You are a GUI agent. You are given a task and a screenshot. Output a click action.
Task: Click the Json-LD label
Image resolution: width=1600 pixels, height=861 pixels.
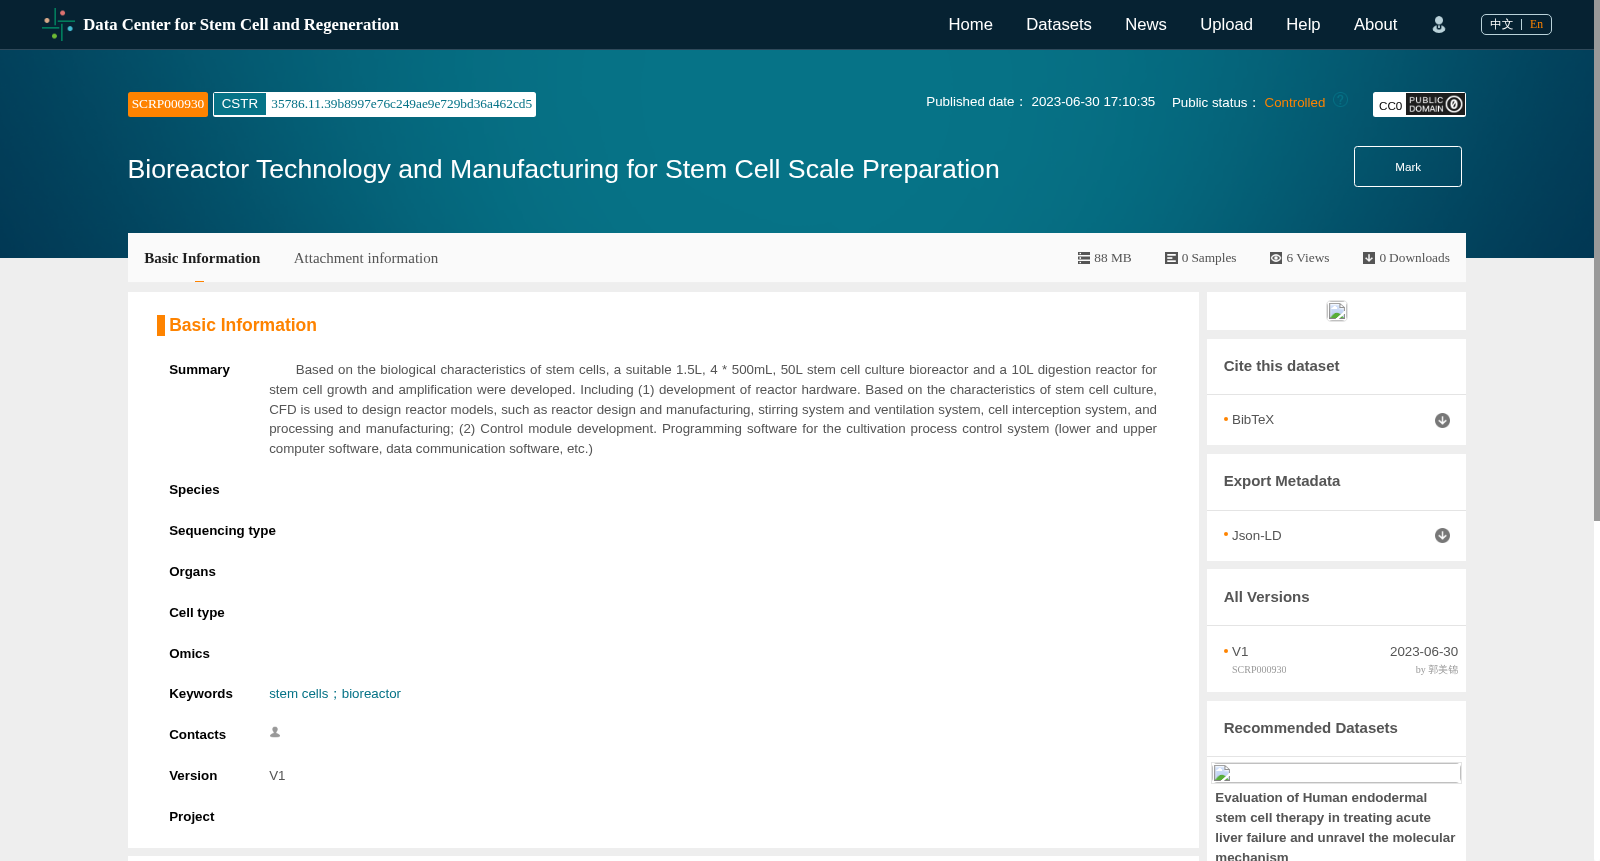click(1256, 536)
